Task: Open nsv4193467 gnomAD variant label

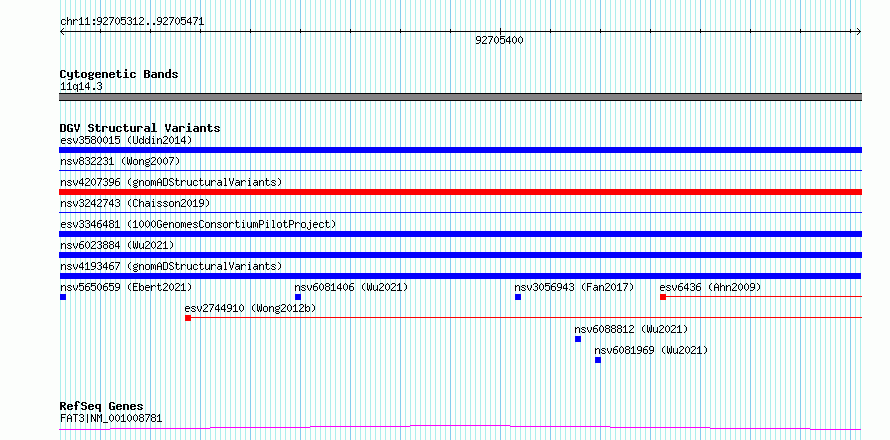Action: click(171, 266)
